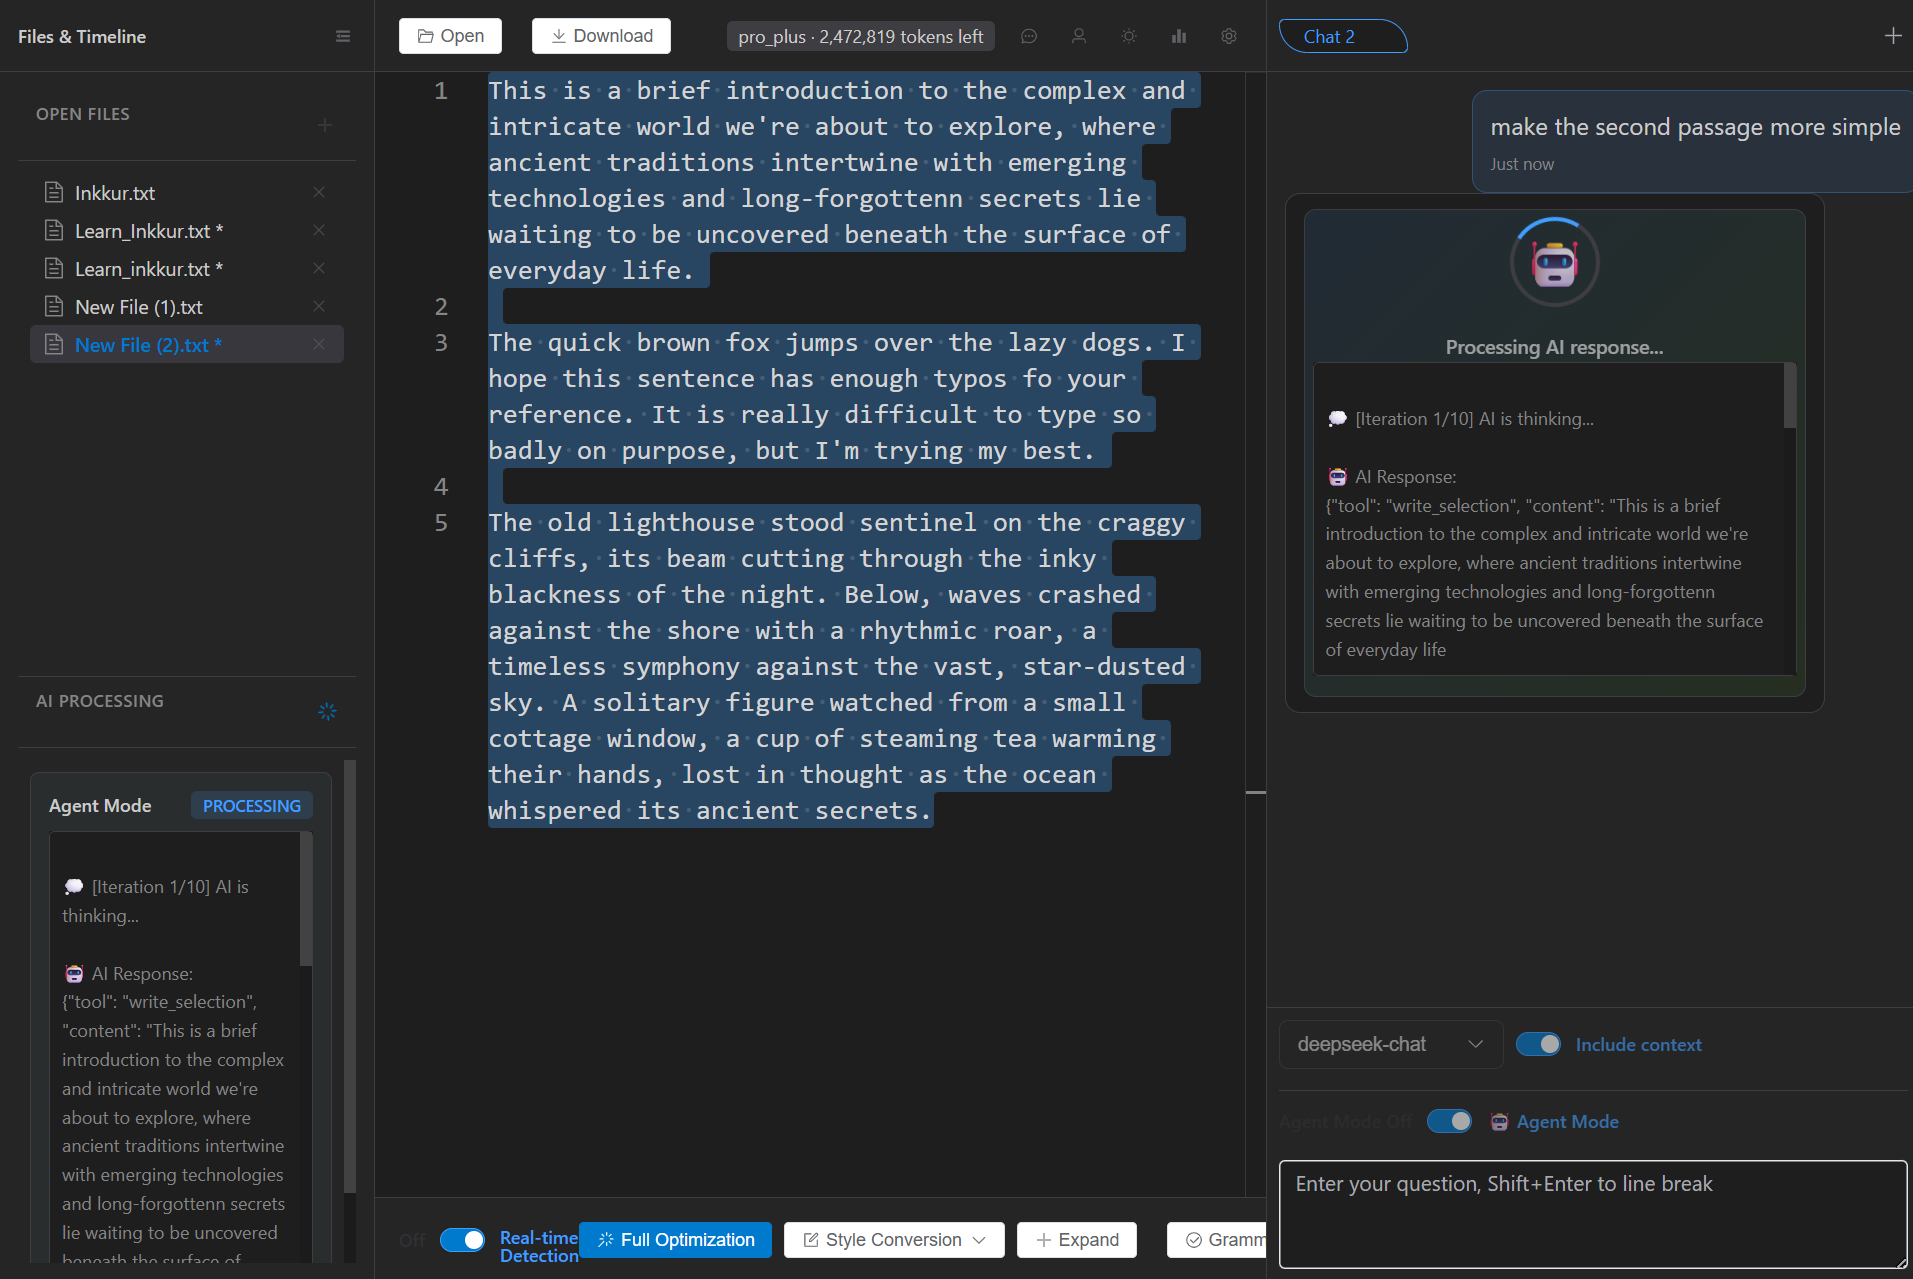Click the robot avatar in processing card
The height and width of the screenshot is (1279, 1913).
(x=1554, y=263)
